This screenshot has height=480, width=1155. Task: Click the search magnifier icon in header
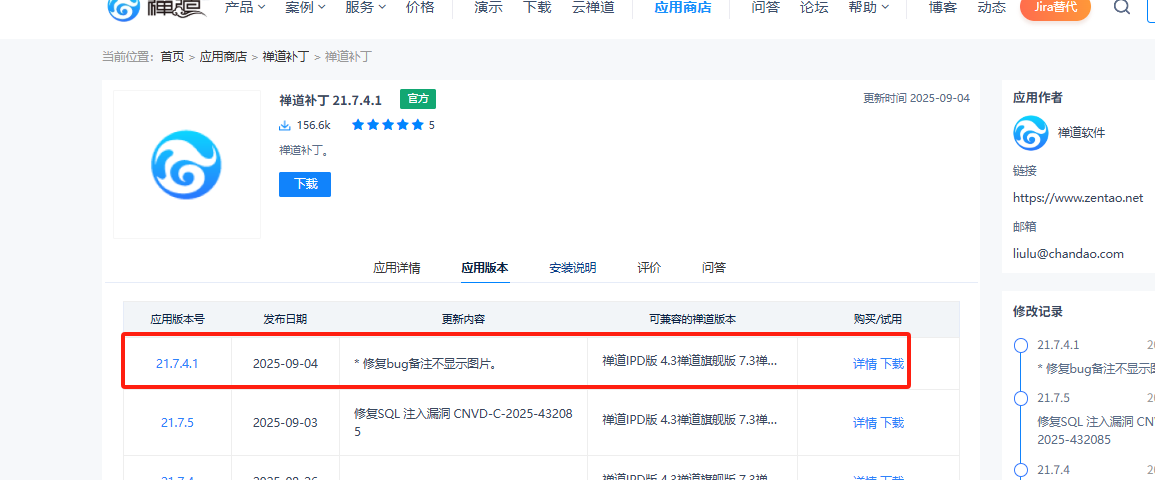point(1122,7)
